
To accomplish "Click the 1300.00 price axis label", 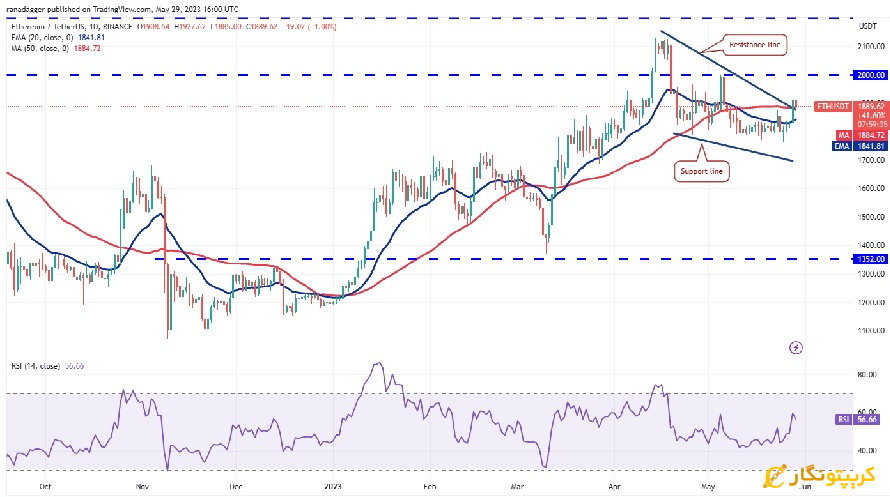I will [x=871, y=274].
